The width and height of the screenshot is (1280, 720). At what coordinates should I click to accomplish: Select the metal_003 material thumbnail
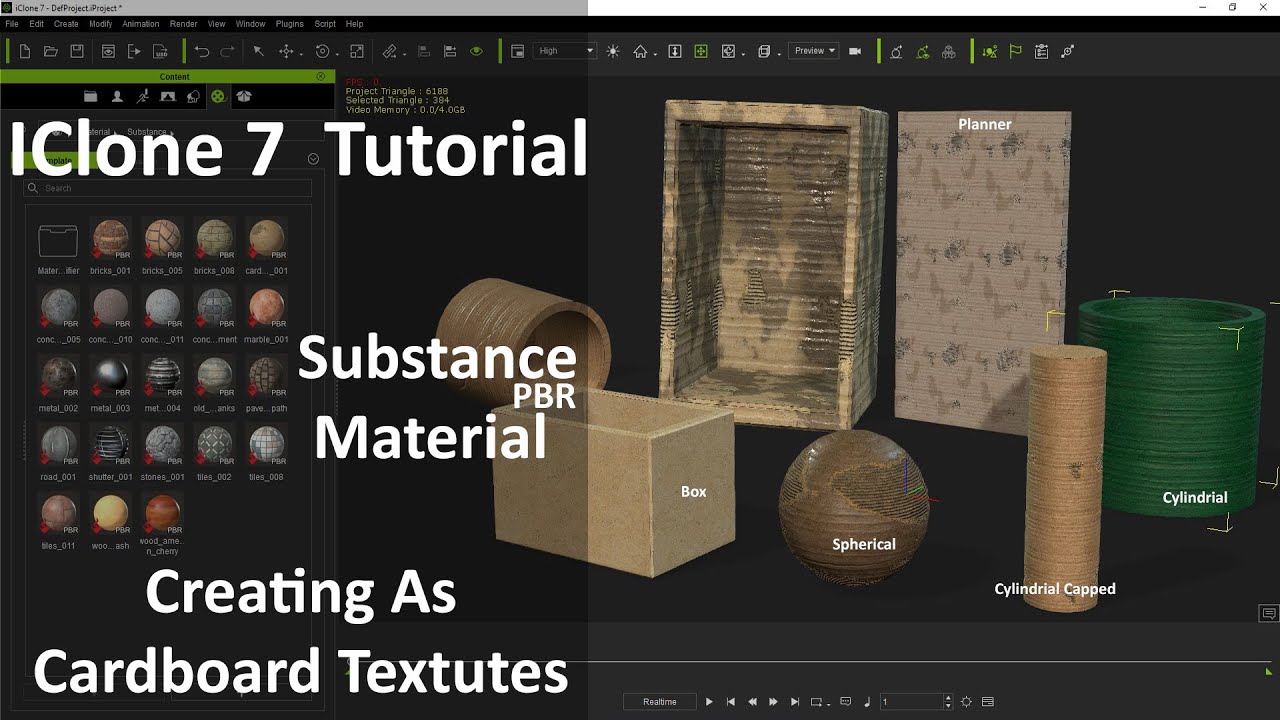[110, 378]
